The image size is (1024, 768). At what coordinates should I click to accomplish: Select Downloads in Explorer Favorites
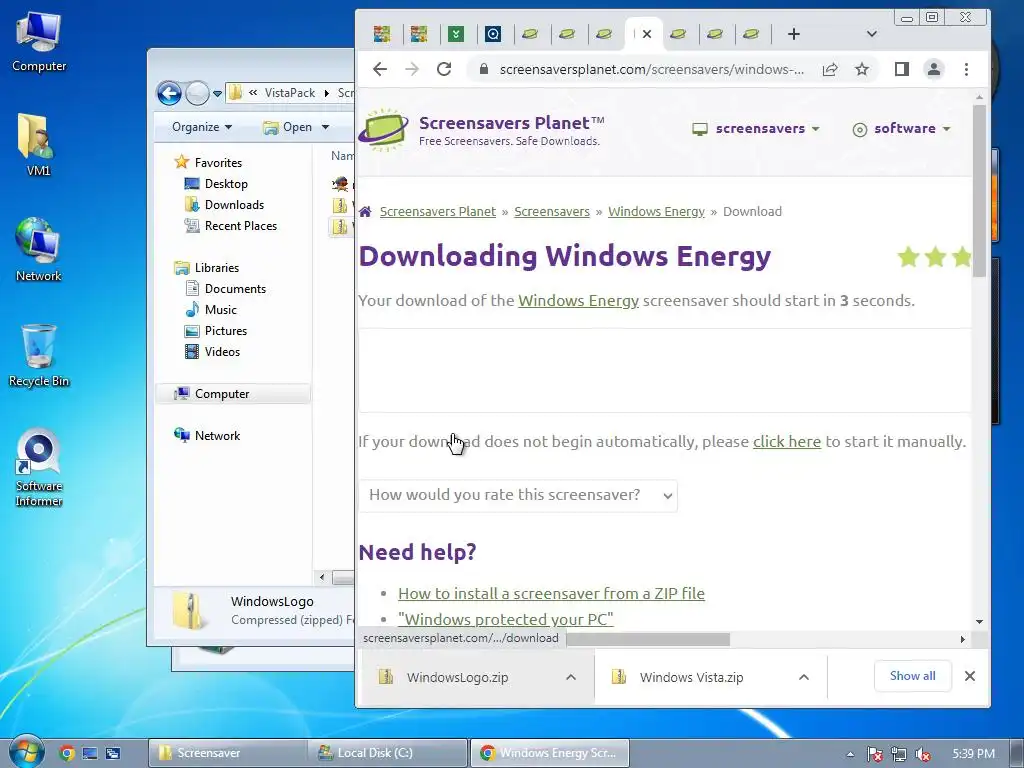pyautogui.click(x=234, y=204)
